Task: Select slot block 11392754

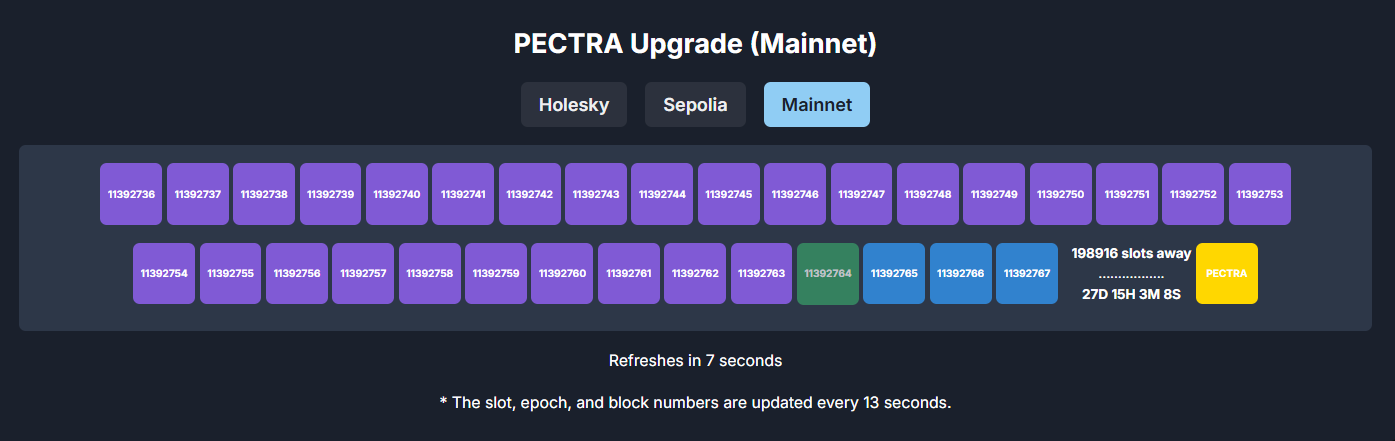Action: click(x=164, y=273)
